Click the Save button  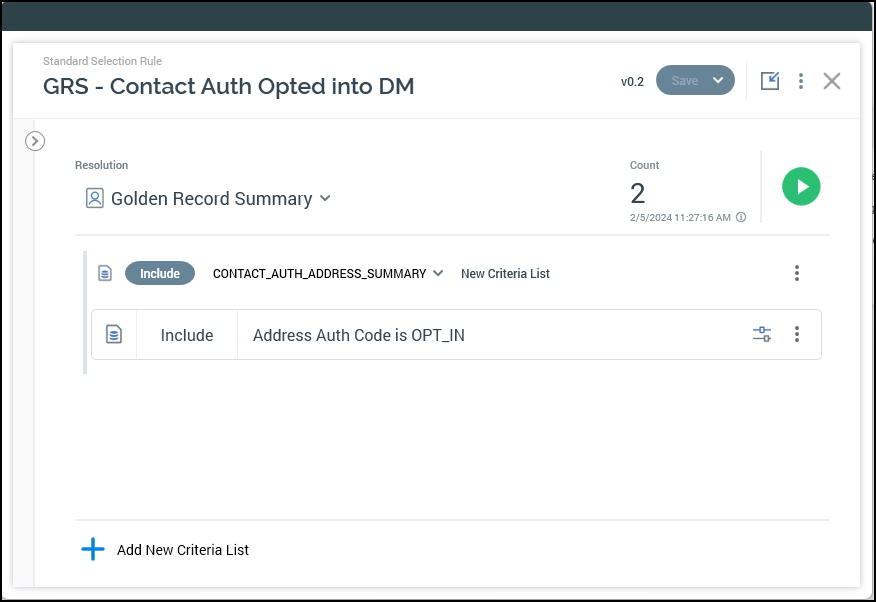684,81
